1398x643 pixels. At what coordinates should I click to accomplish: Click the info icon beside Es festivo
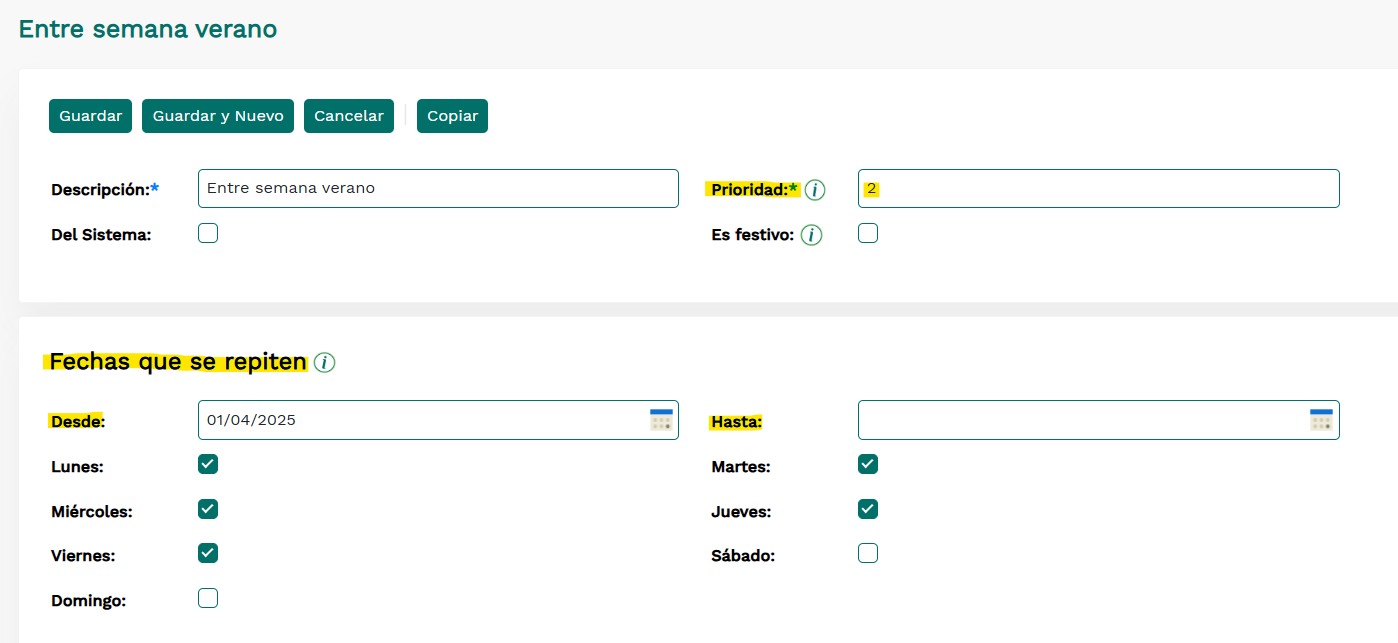(x=811, y=236)
